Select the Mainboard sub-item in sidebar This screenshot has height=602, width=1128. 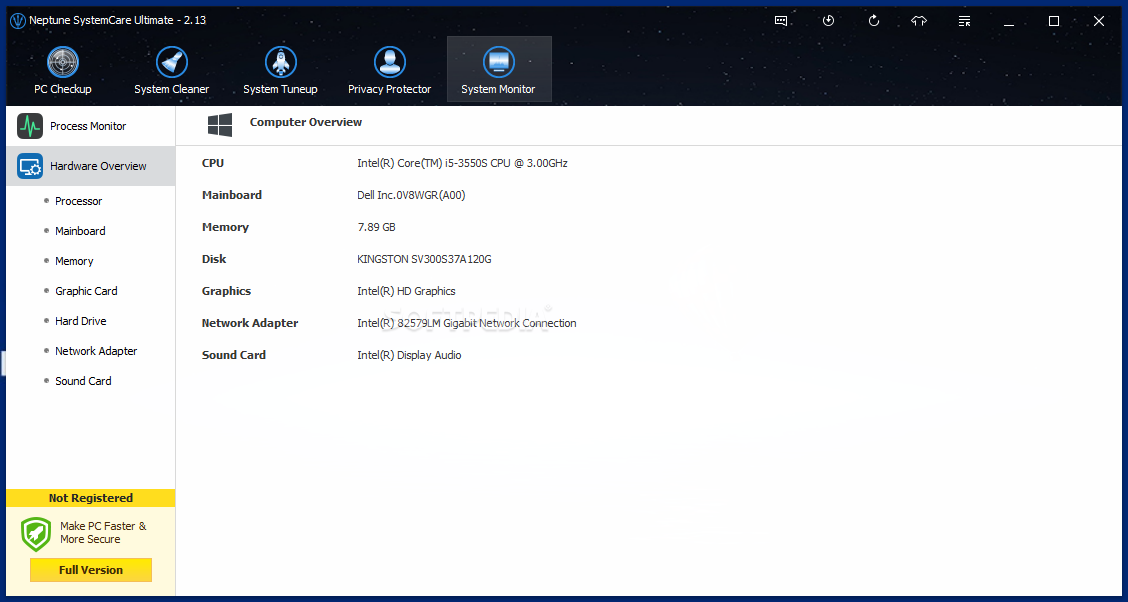pyautogui.click(x=80, y=231)
